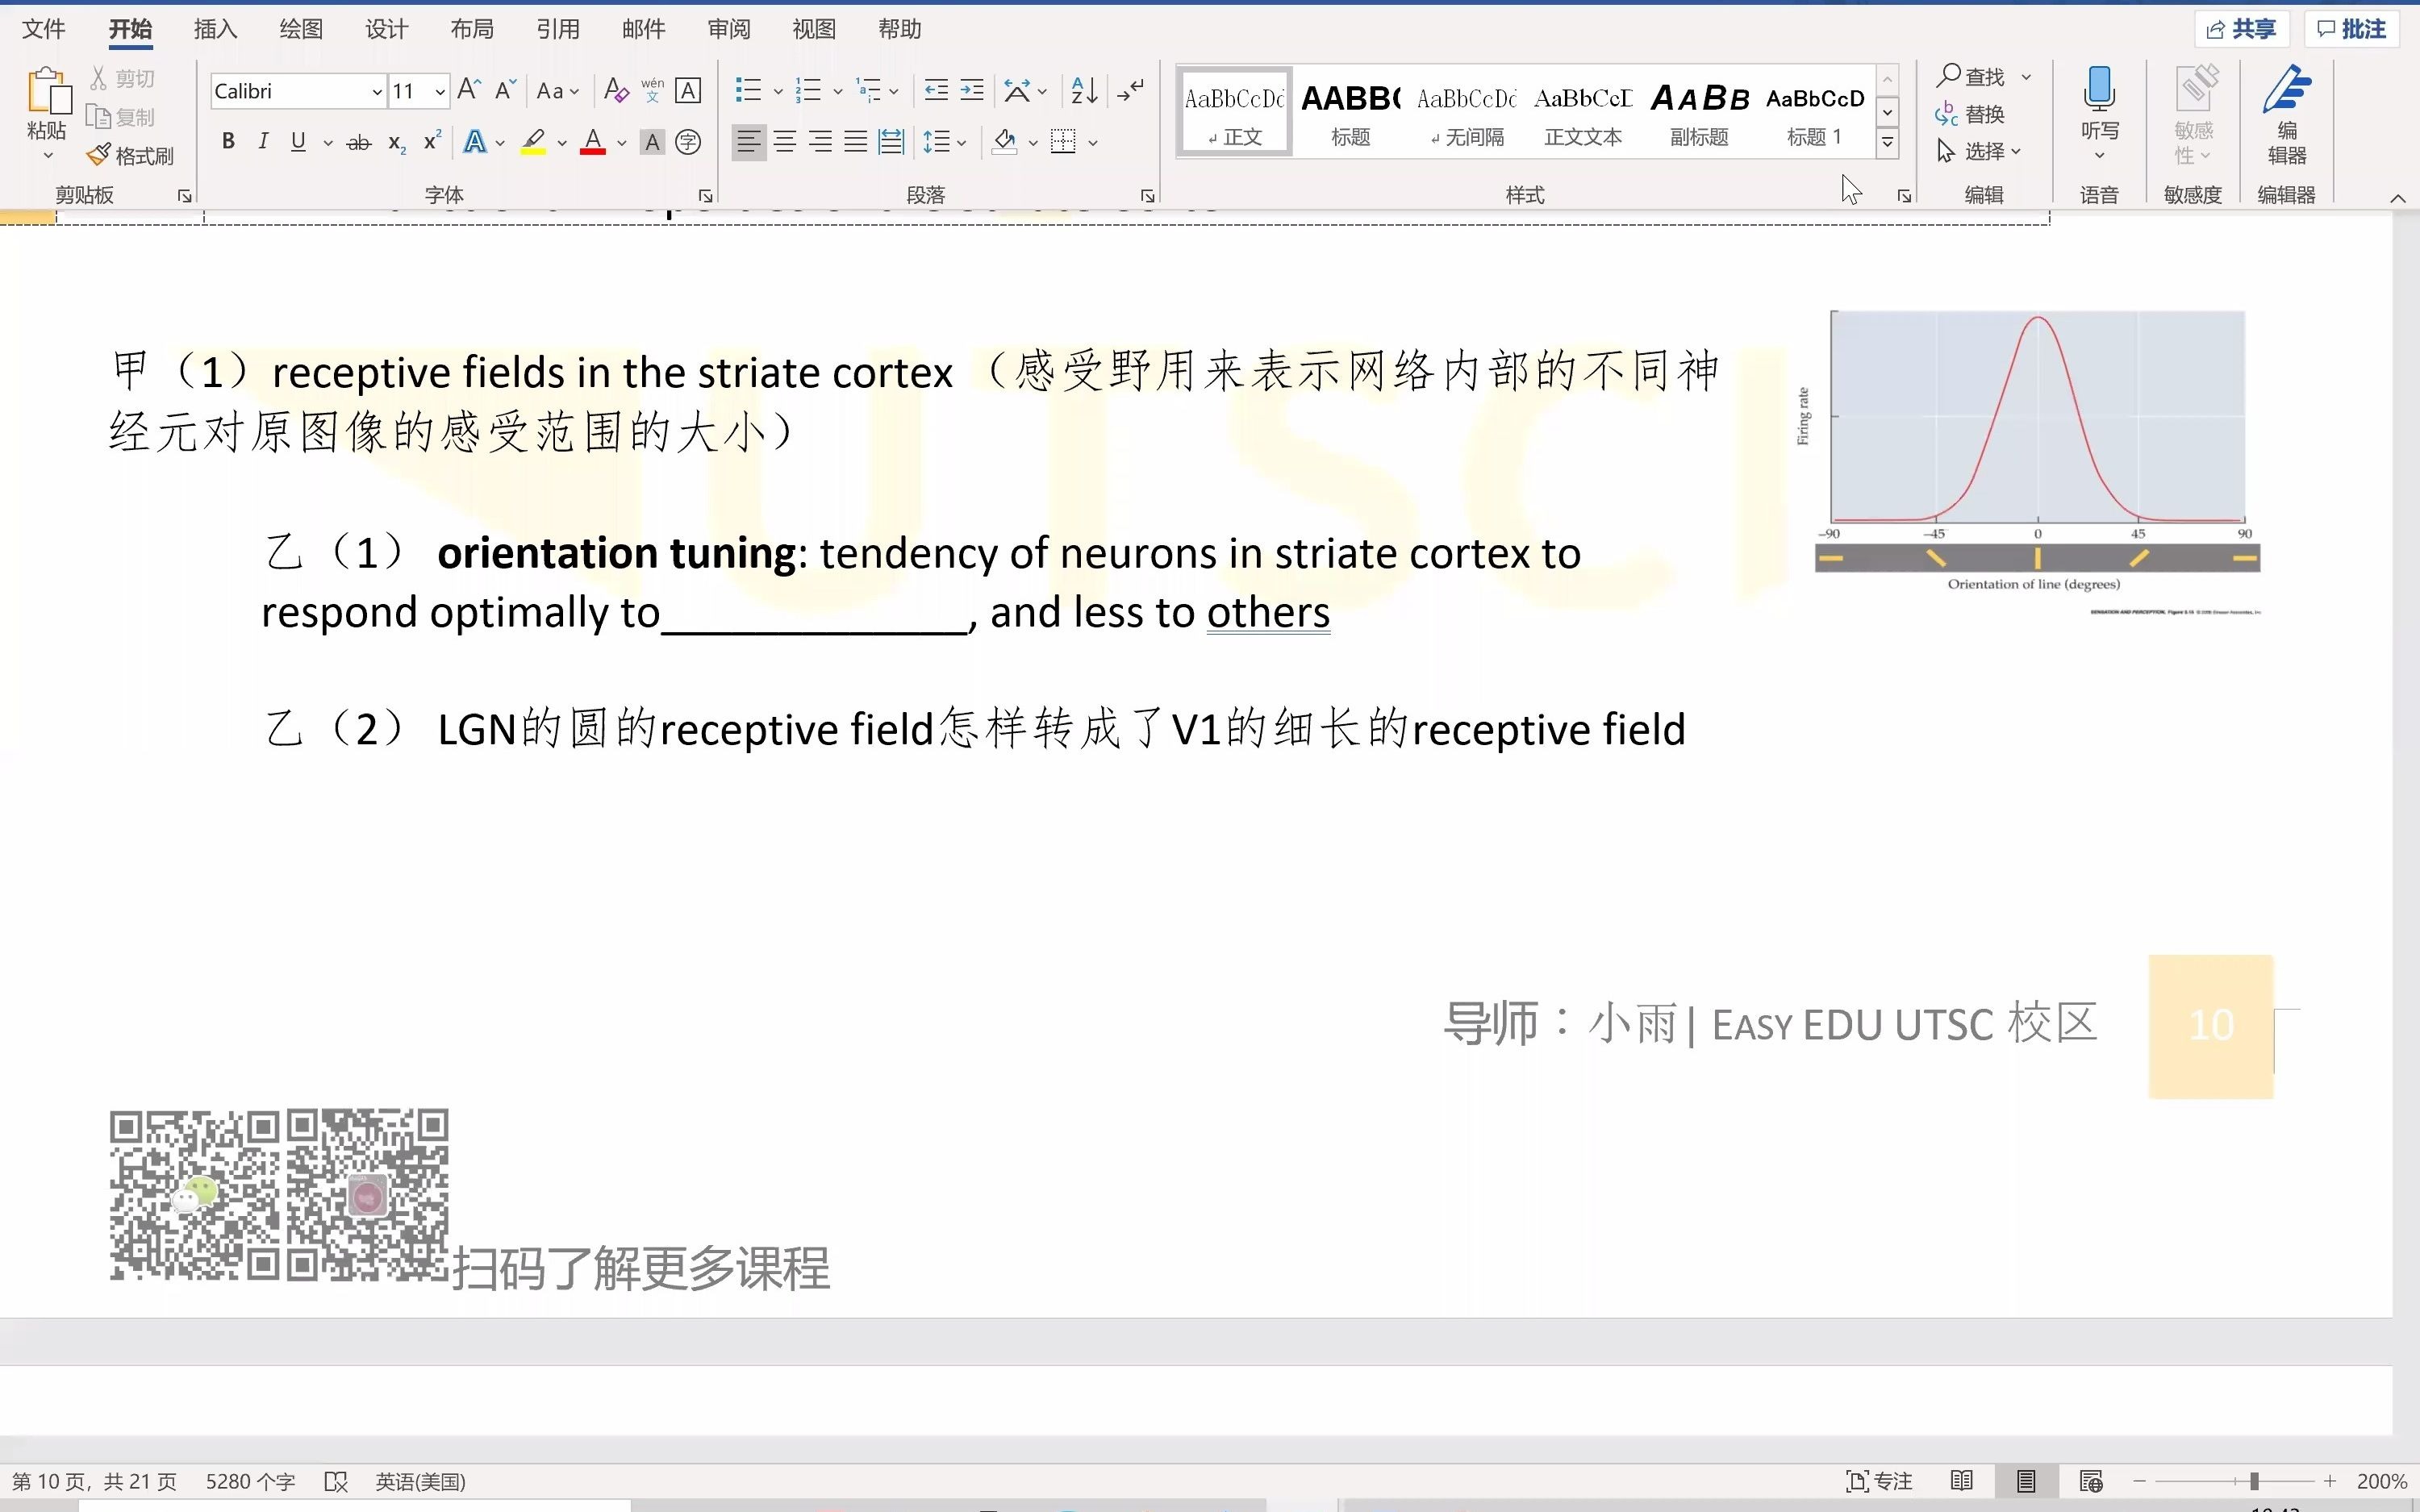
Task: Apply character shading icon
Action: tap(652, 142)
